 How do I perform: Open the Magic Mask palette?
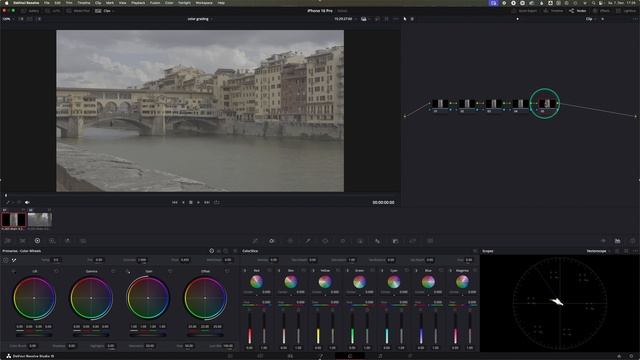point(360,241)
